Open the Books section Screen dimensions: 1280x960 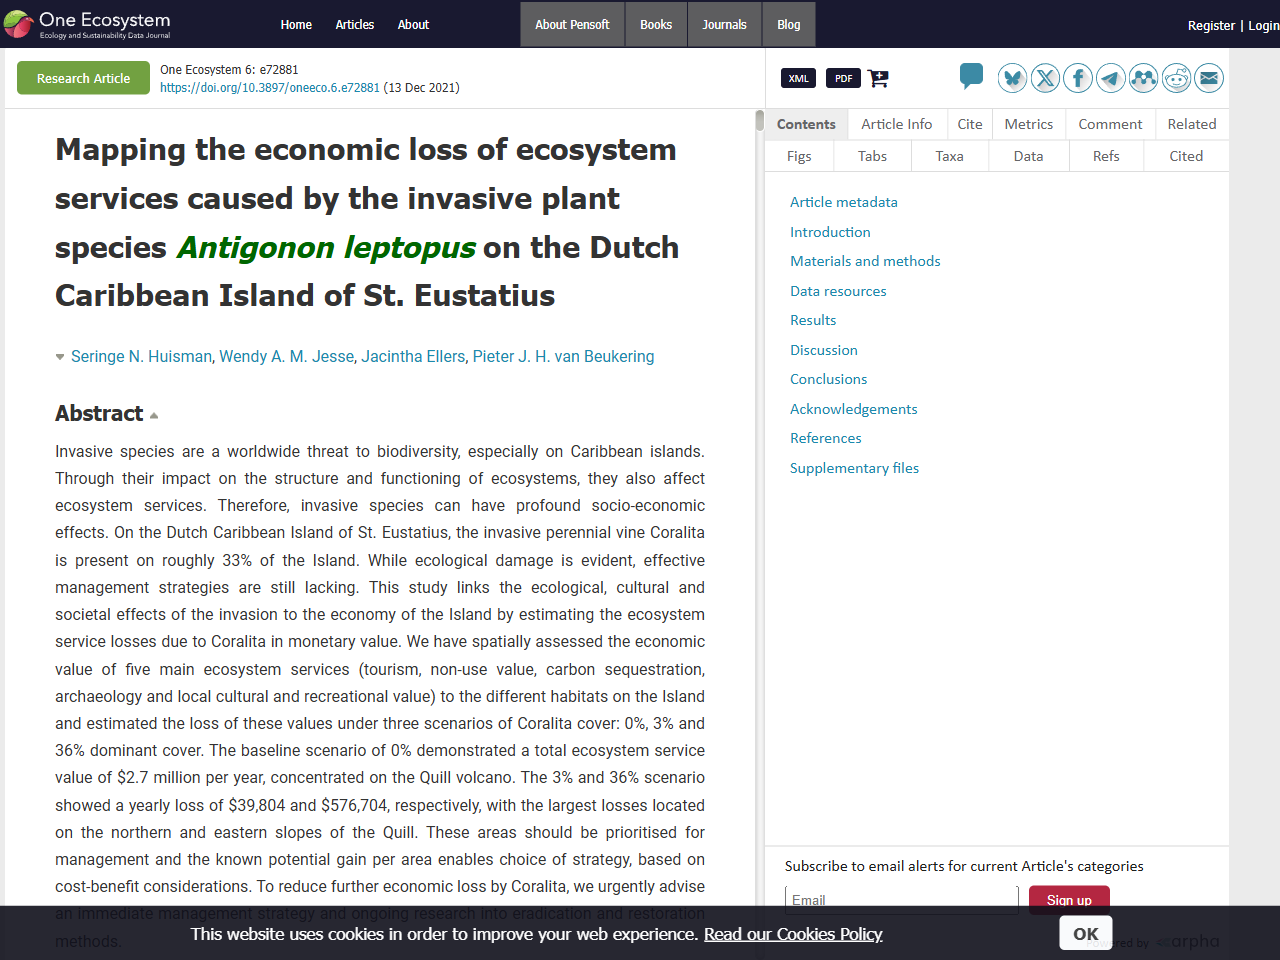(656, 24)
